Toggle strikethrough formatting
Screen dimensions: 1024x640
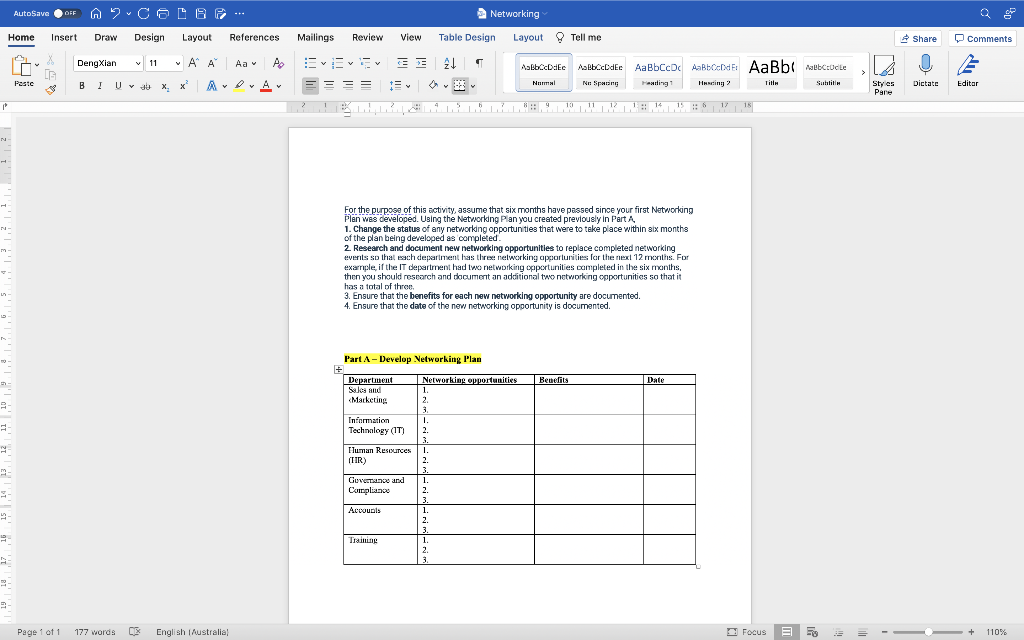(146, 86)
